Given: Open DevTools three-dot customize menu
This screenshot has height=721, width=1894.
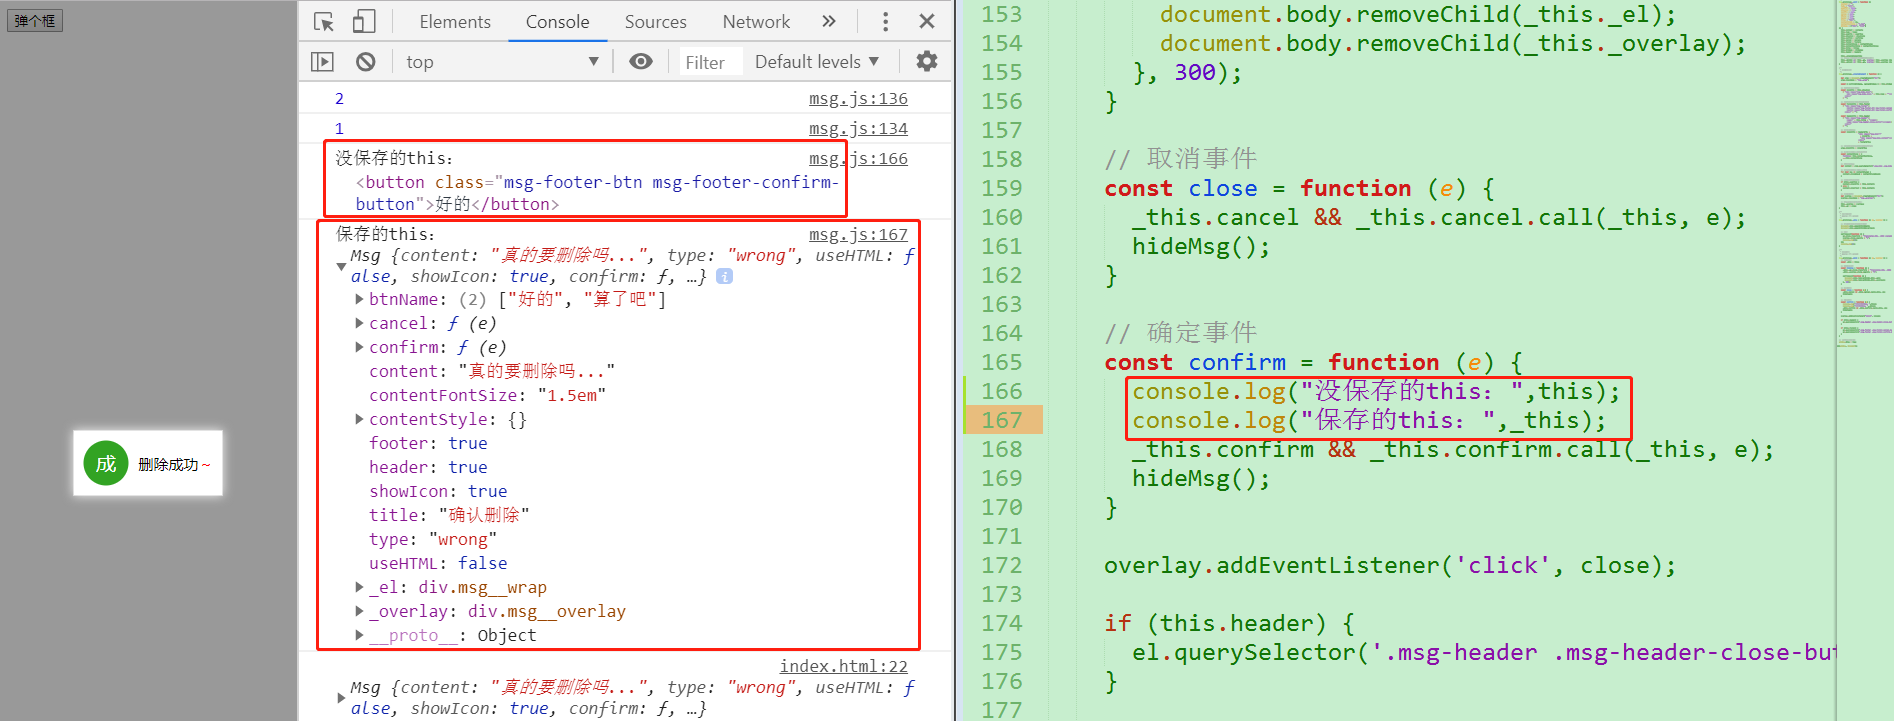Looking at the screenshot, I should (885, 22).
